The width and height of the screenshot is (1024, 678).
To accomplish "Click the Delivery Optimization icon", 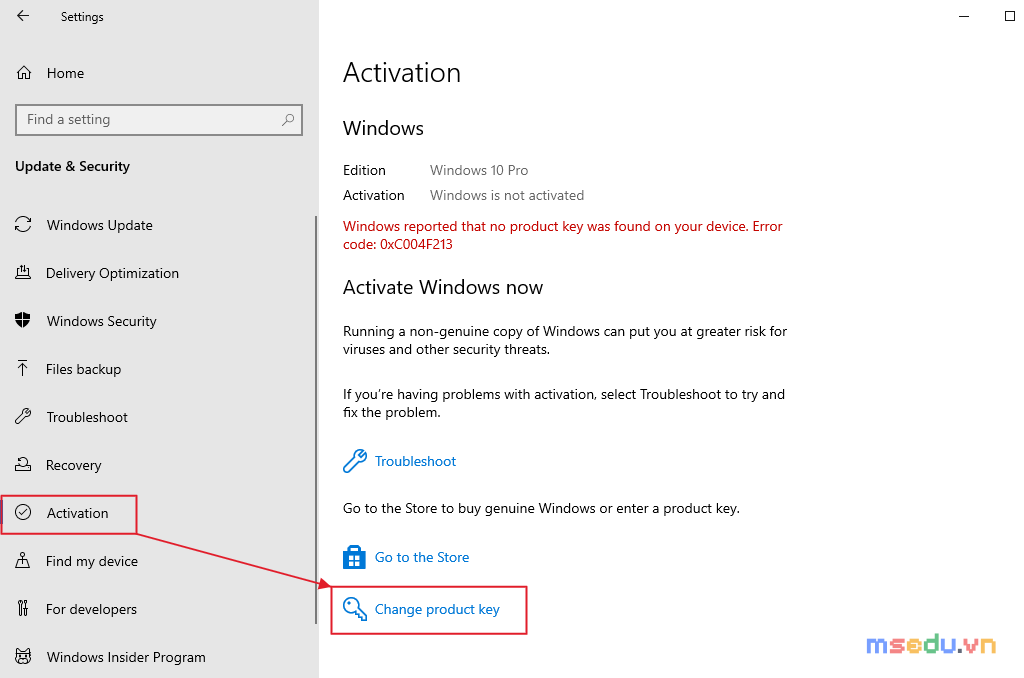I will (23, 272).
